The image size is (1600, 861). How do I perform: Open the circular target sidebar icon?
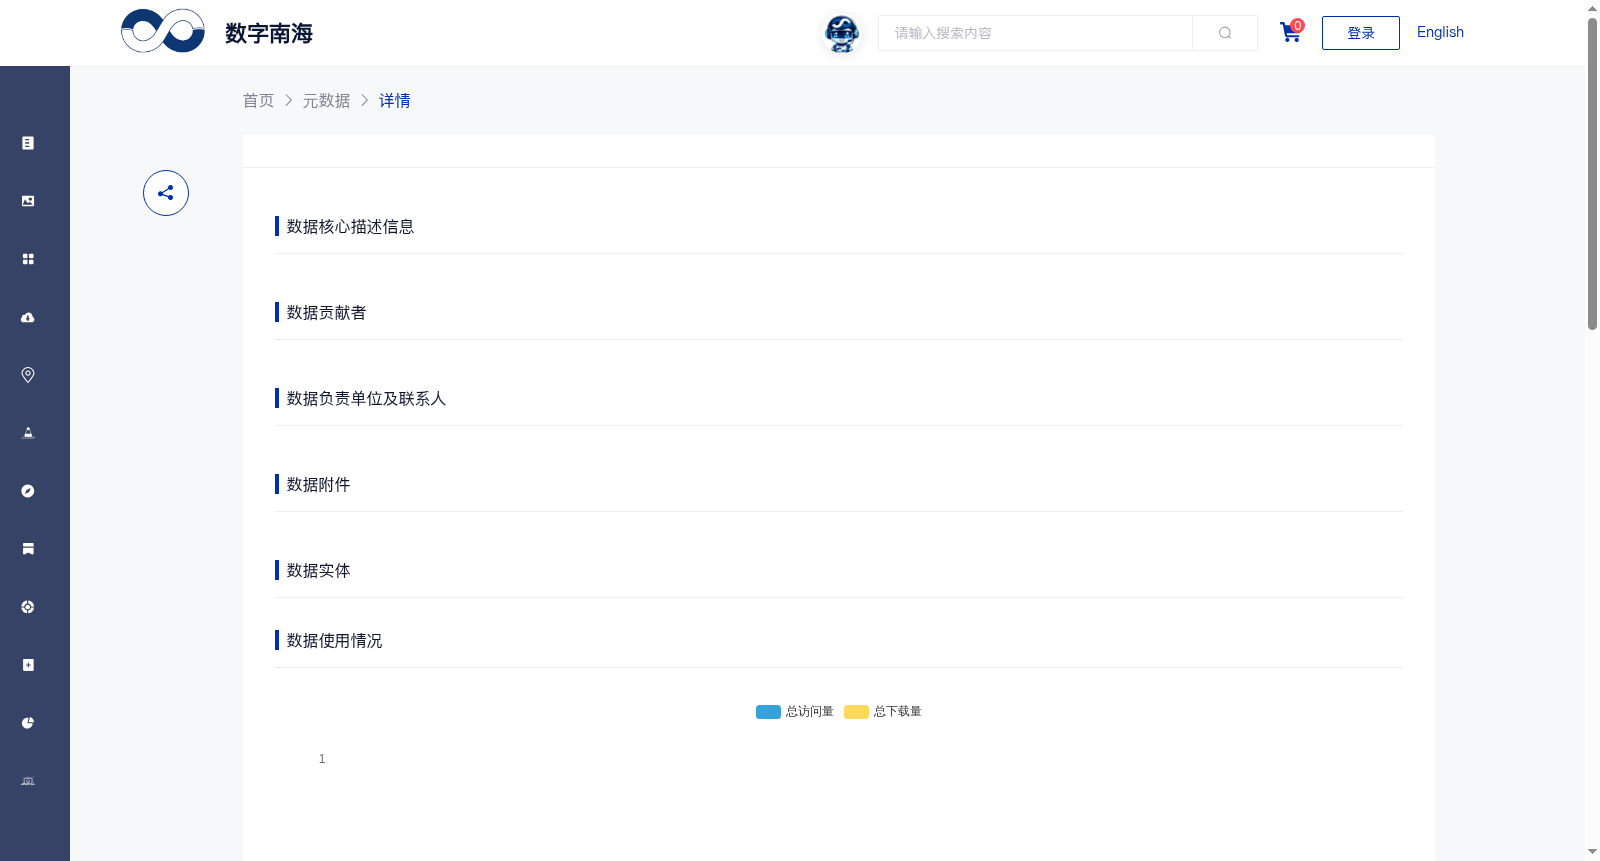28,607
